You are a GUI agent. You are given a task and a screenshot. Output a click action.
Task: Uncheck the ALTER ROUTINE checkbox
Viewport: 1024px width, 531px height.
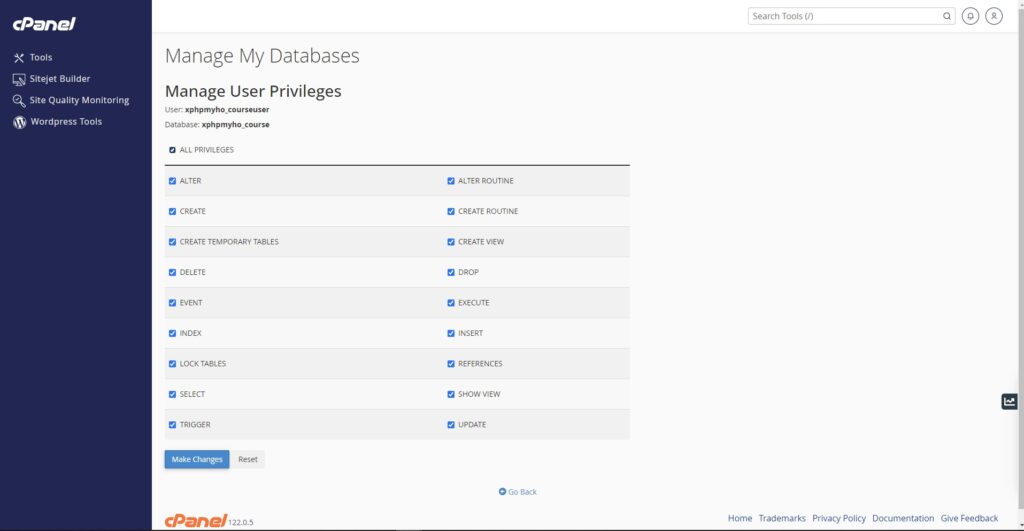click(451, 181)
